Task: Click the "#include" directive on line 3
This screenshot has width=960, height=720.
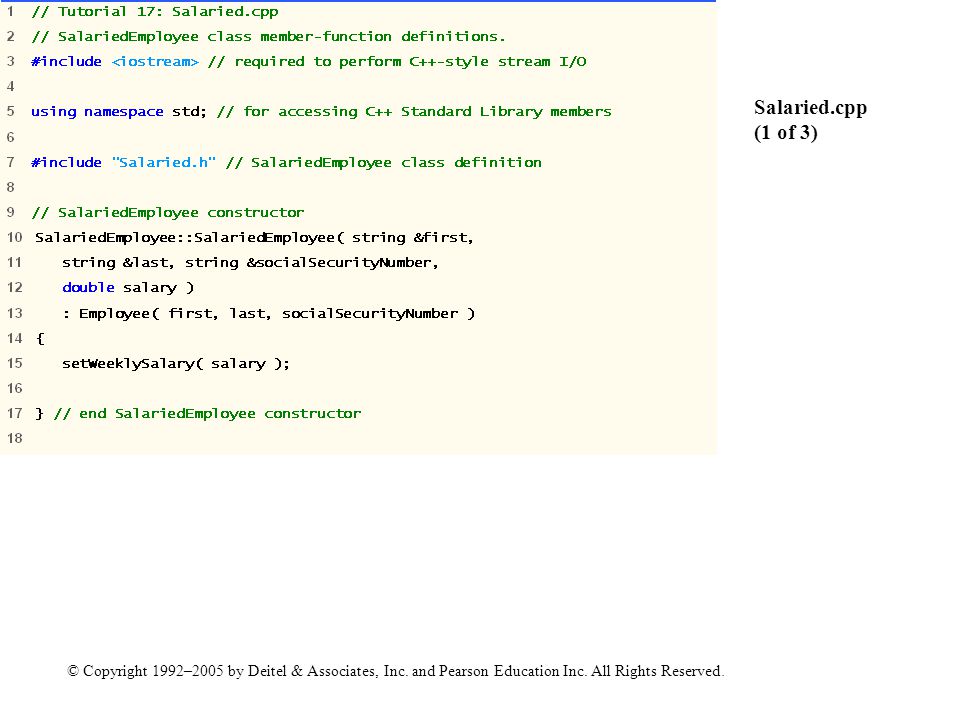Action: (67, 62)
